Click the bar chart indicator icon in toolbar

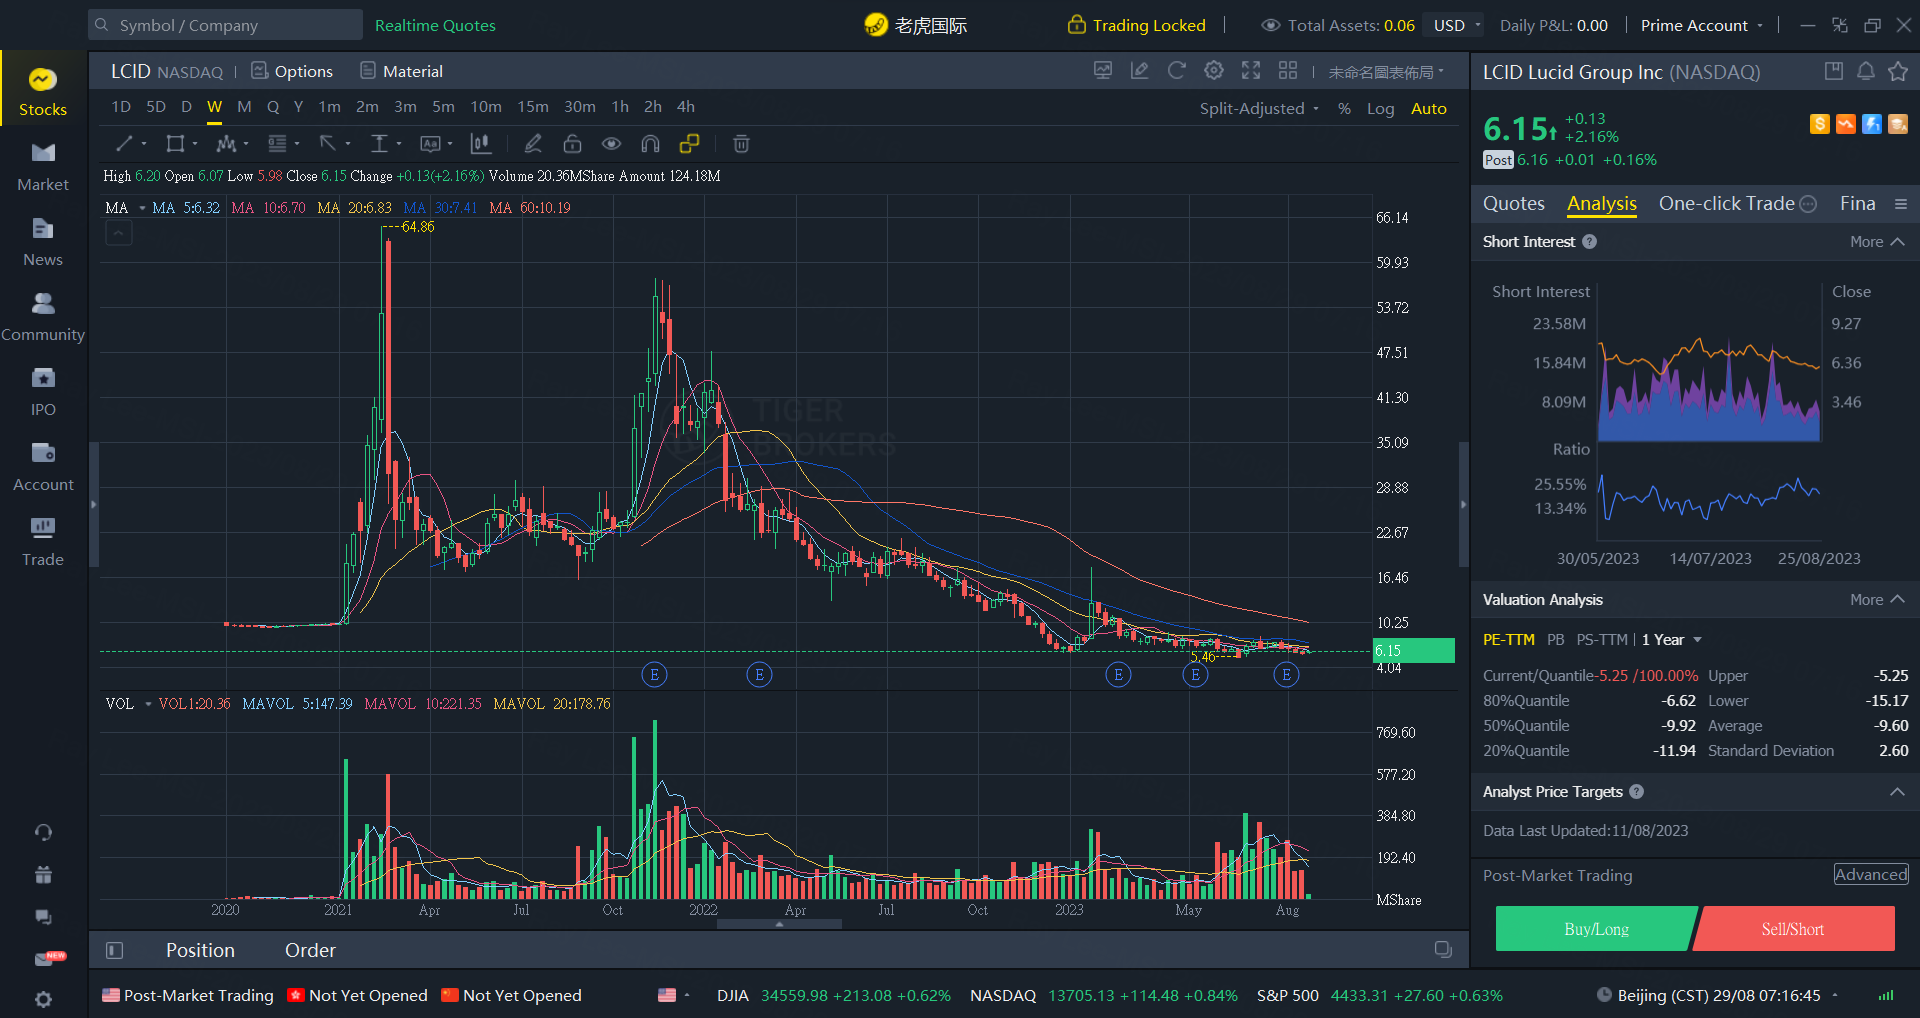(x=481, y=144)
